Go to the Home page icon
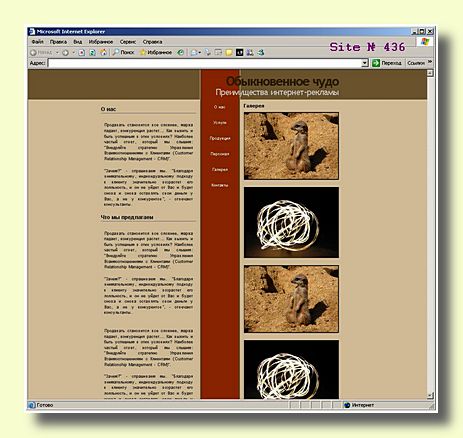Screen dimensions: 463x438 click(104, 52)
